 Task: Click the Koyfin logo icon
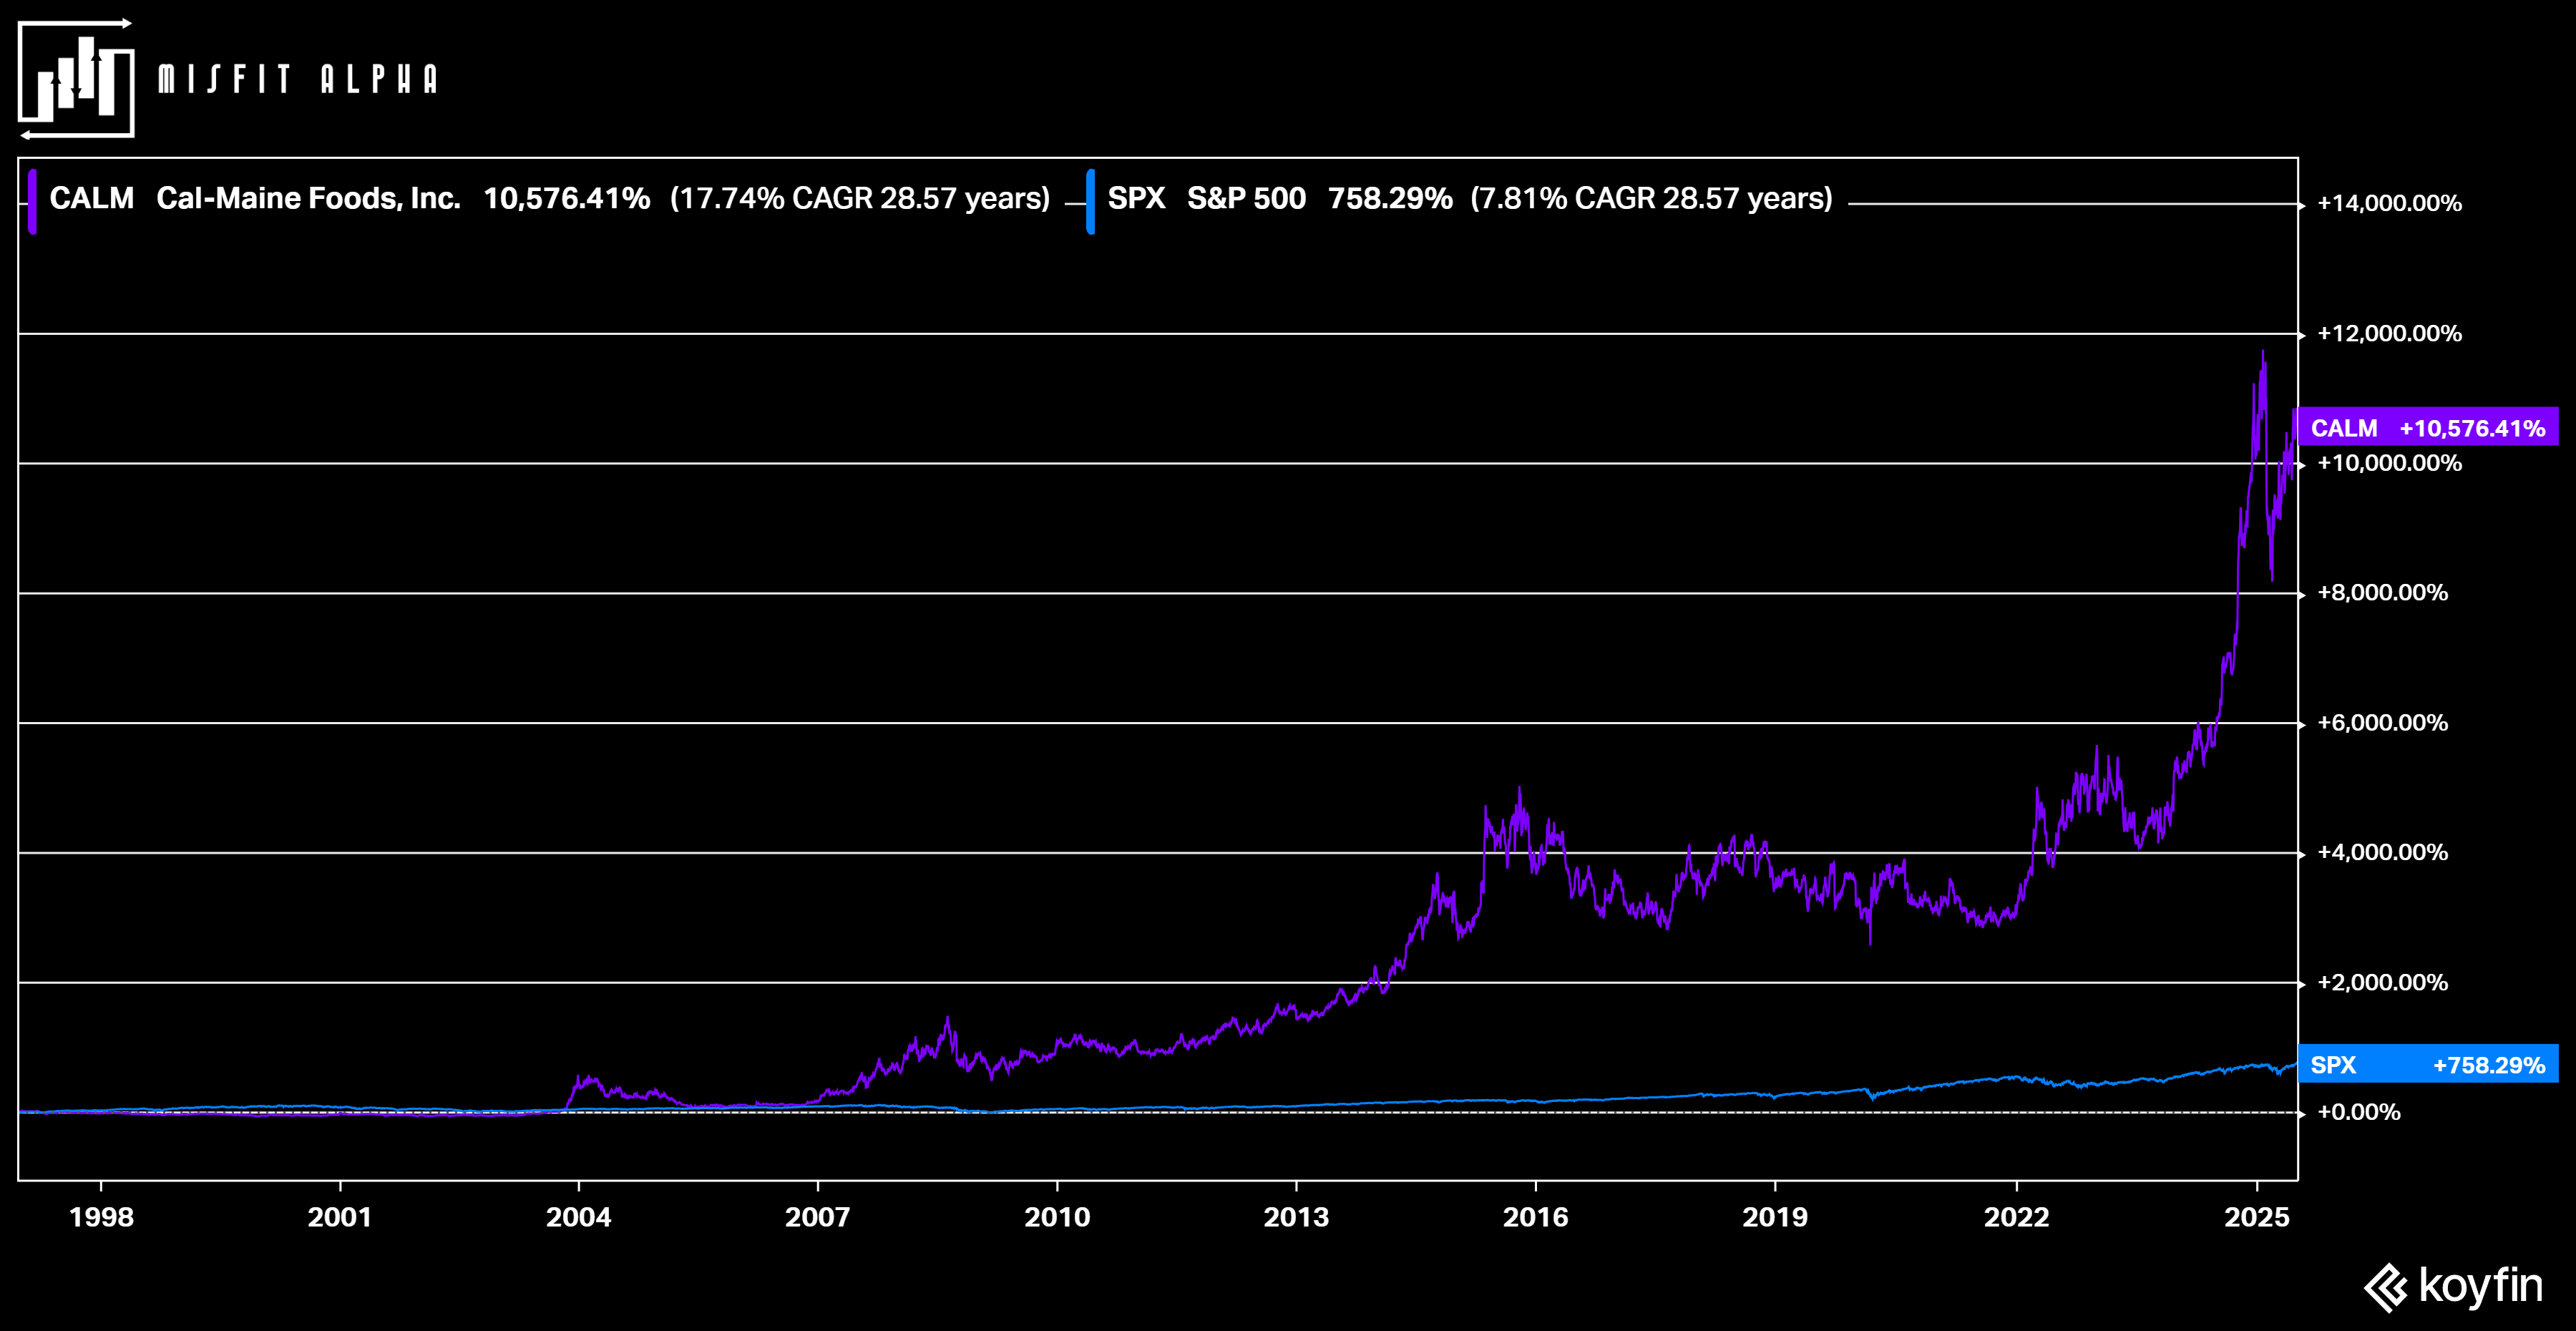(x=2385, y=1287)
